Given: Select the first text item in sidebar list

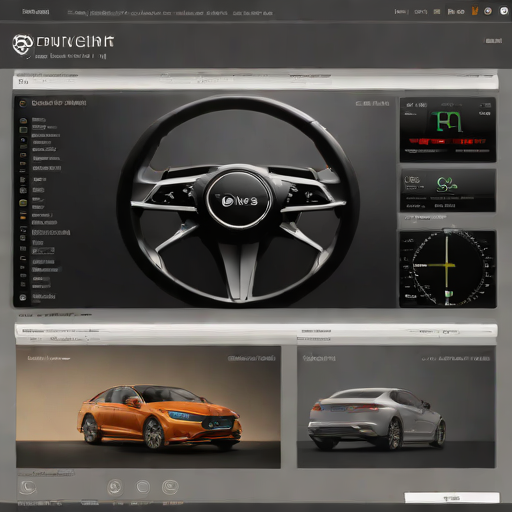Looking at the screenshot, I should 39,120.
